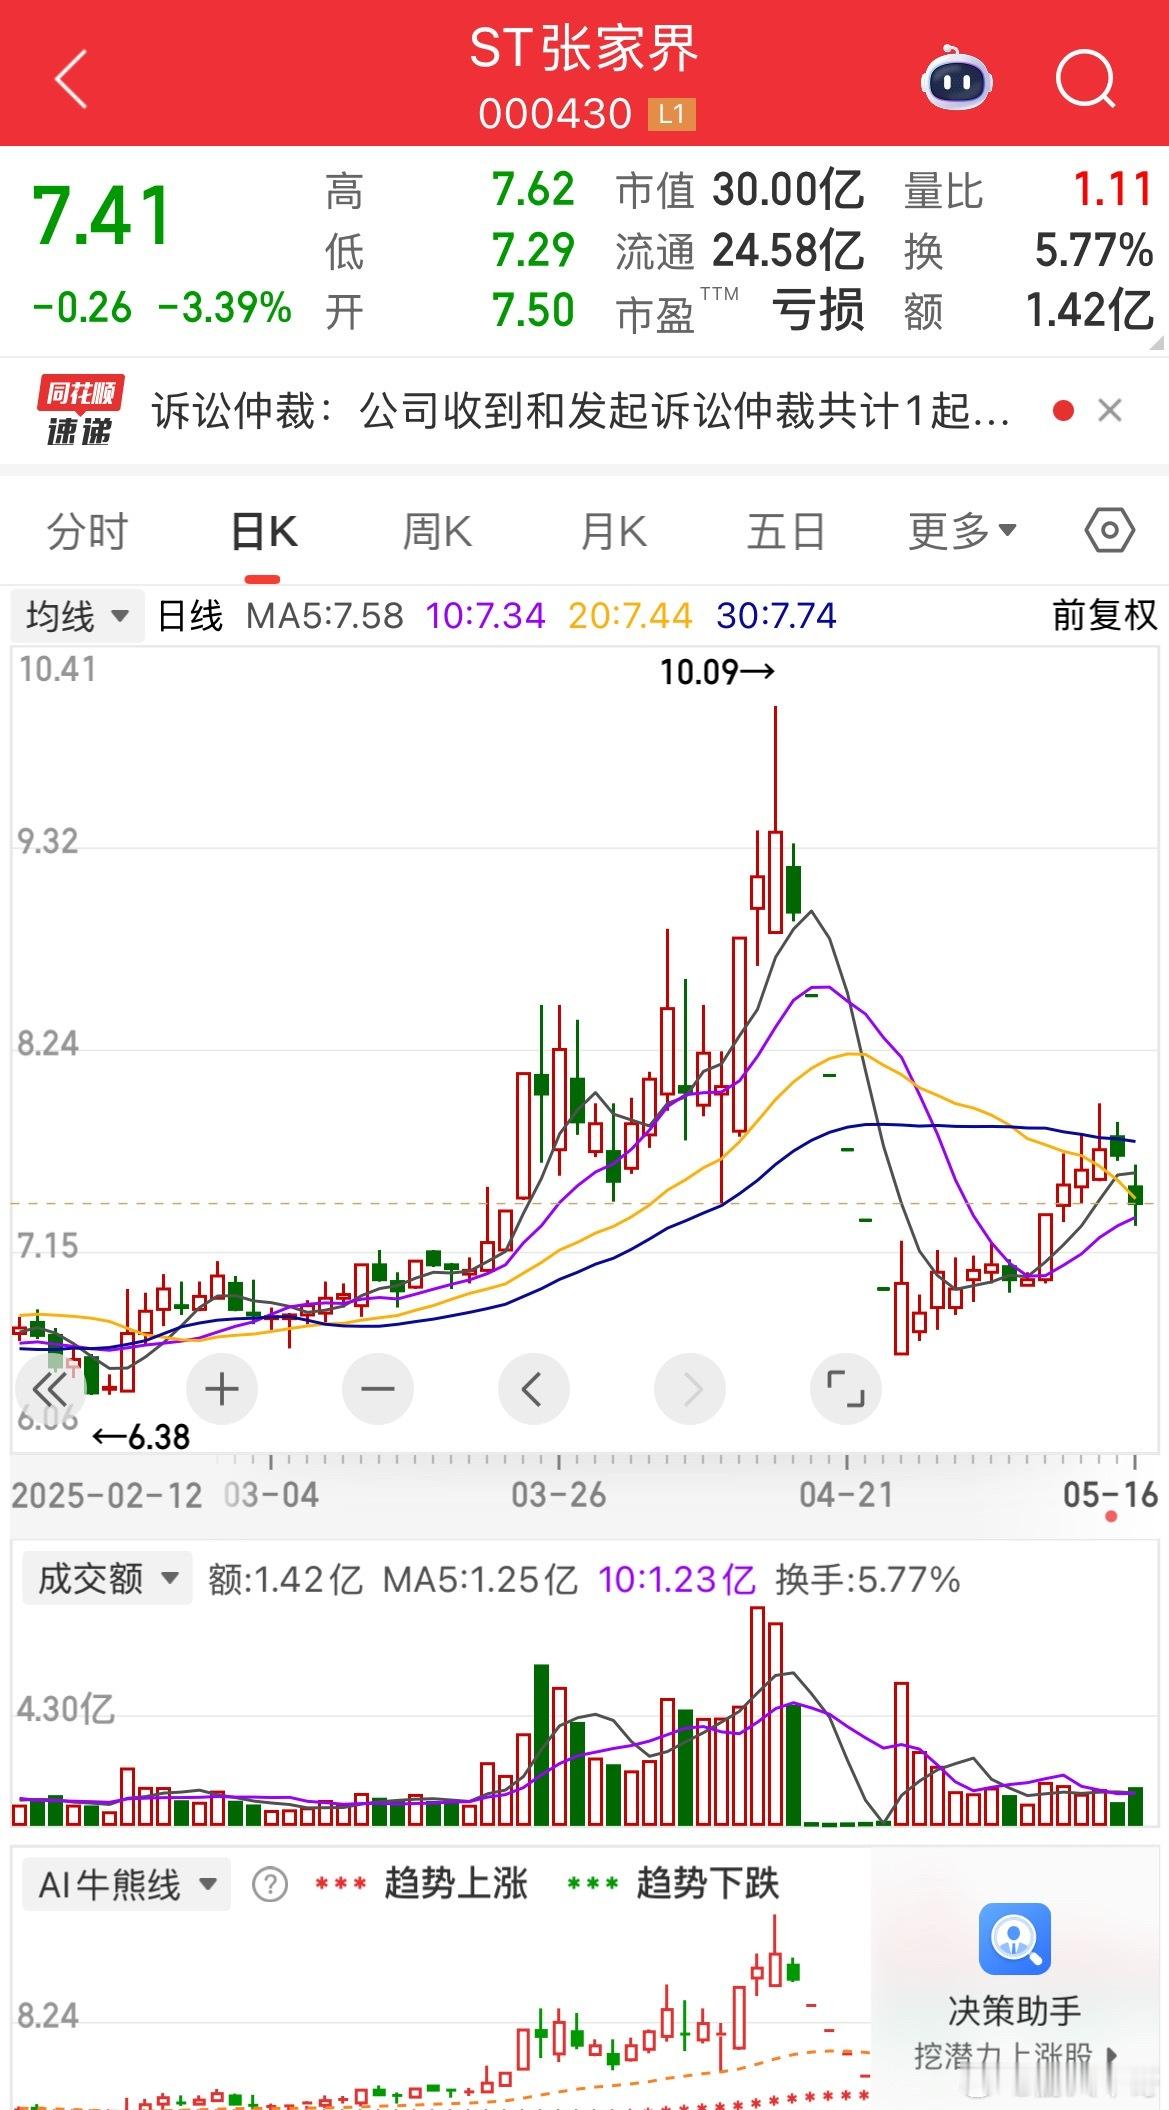The image size is (1169, 2110).
Task: Open the 均线 indicator dropdown
Action: [x=77, y=615]
